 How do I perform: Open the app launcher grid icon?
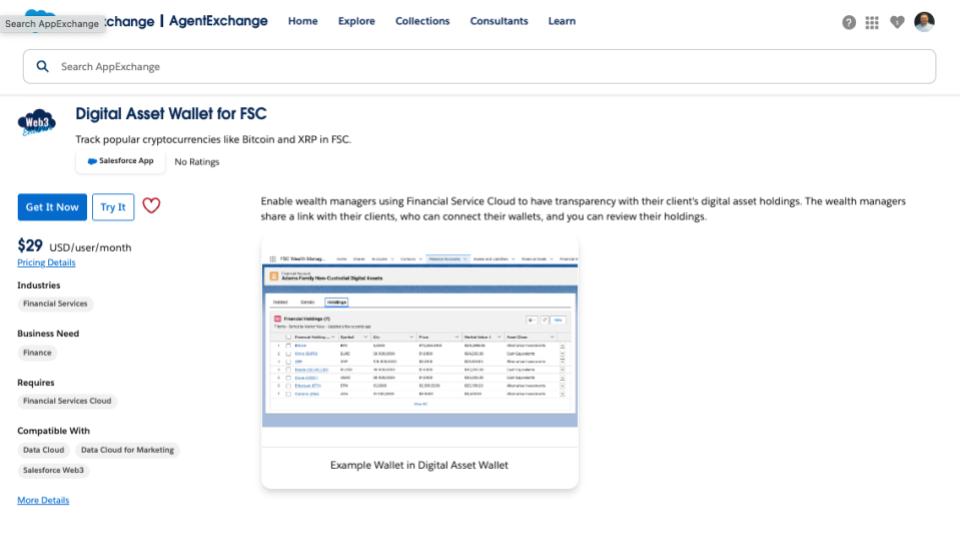pyautogui.click(x=872, y=23)
